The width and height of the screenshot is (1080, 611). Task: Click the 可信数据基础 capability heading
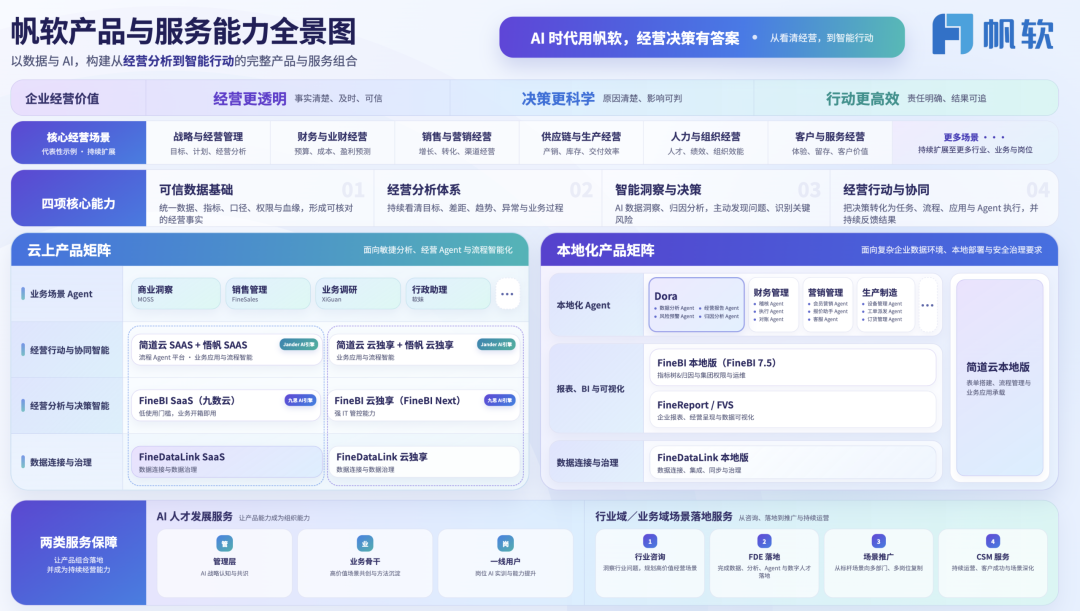196,189
